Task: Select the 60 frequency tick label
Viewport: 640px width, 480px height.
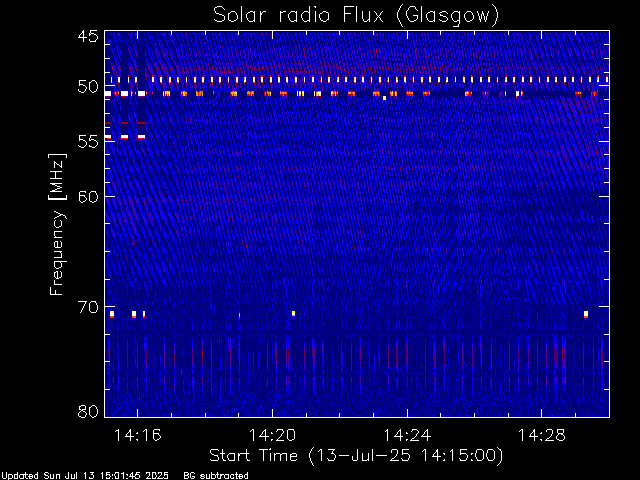Action: pos(88,196)
